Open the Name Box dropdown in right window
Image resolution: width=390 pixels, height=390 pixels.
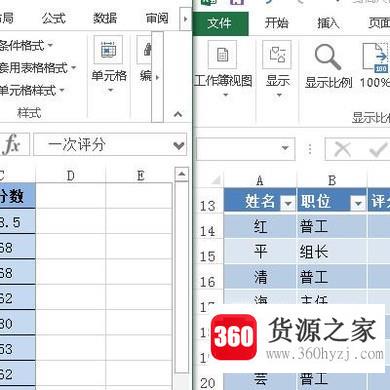tap(285, 148)
